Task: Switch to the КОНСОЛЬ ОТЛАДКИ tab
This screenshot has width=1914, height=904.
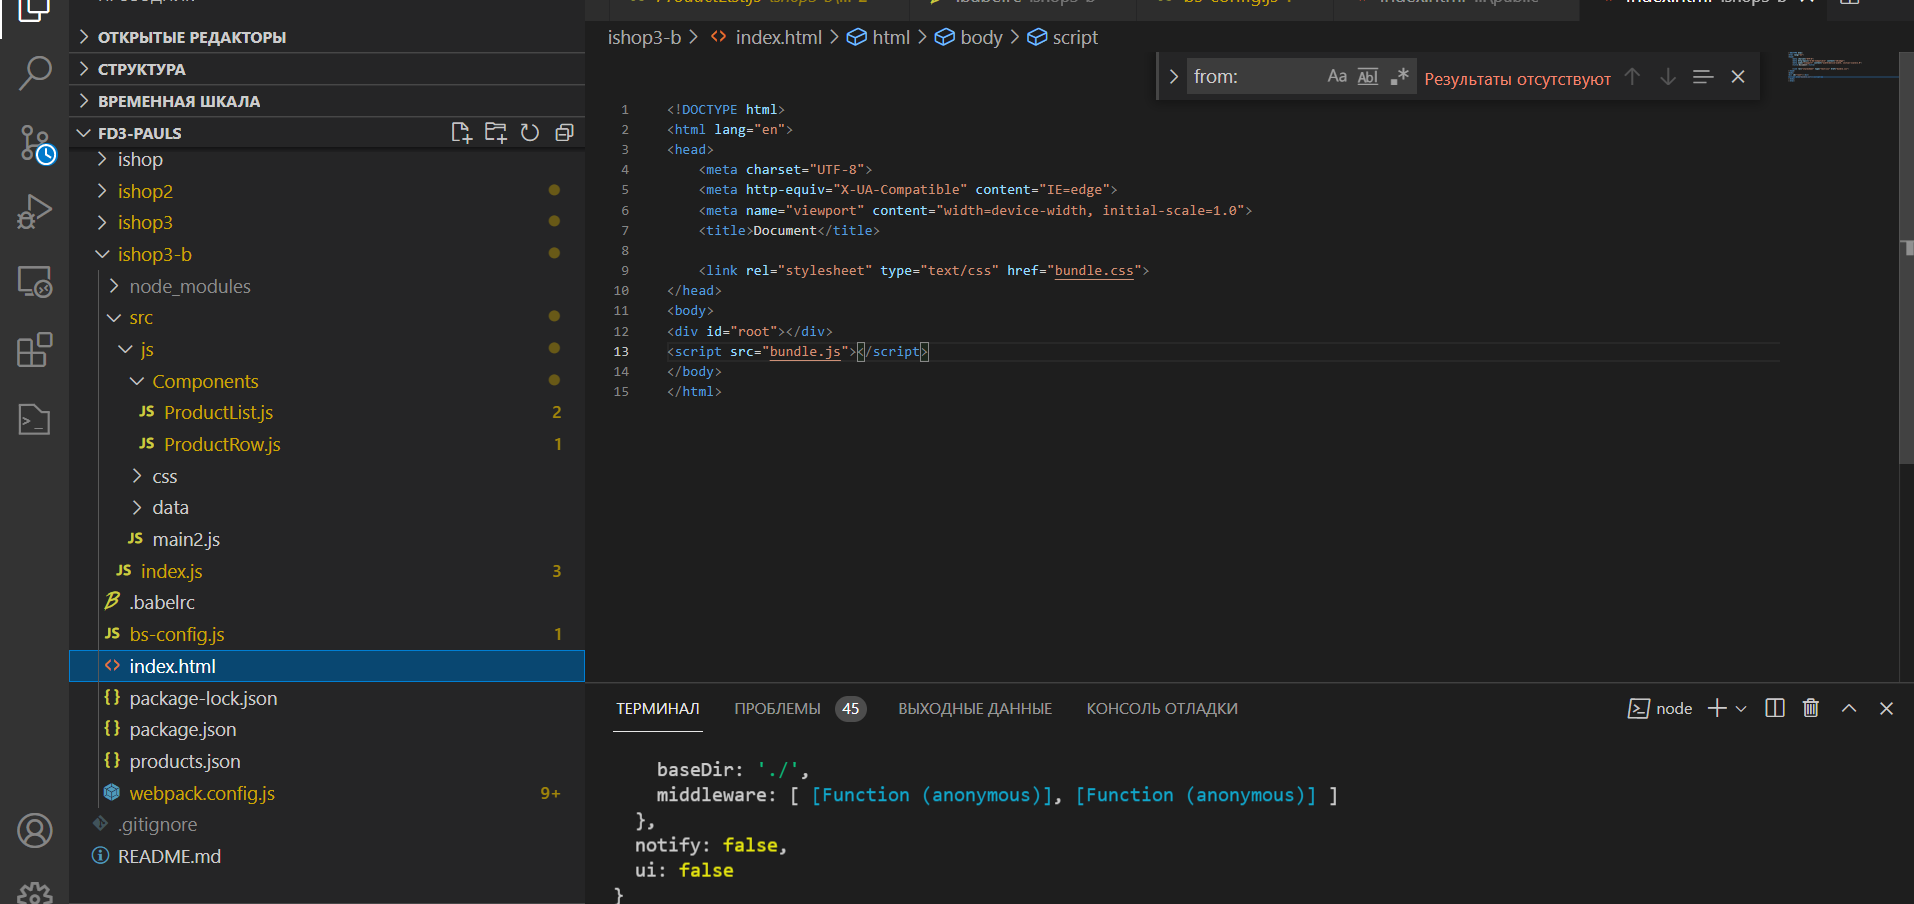Action: click(1162, 708)
